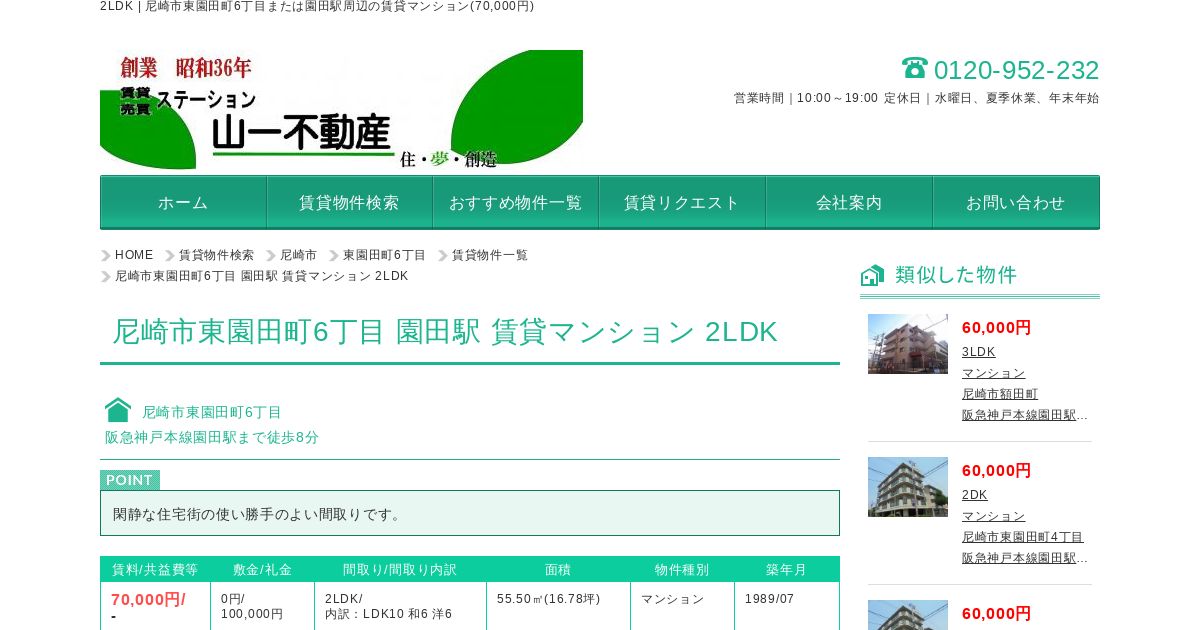Click the text 阪急神戸本線園田駅まで徒歩8分
Viewport: 1200px width, 630px height.
click(x=212, y=437)
